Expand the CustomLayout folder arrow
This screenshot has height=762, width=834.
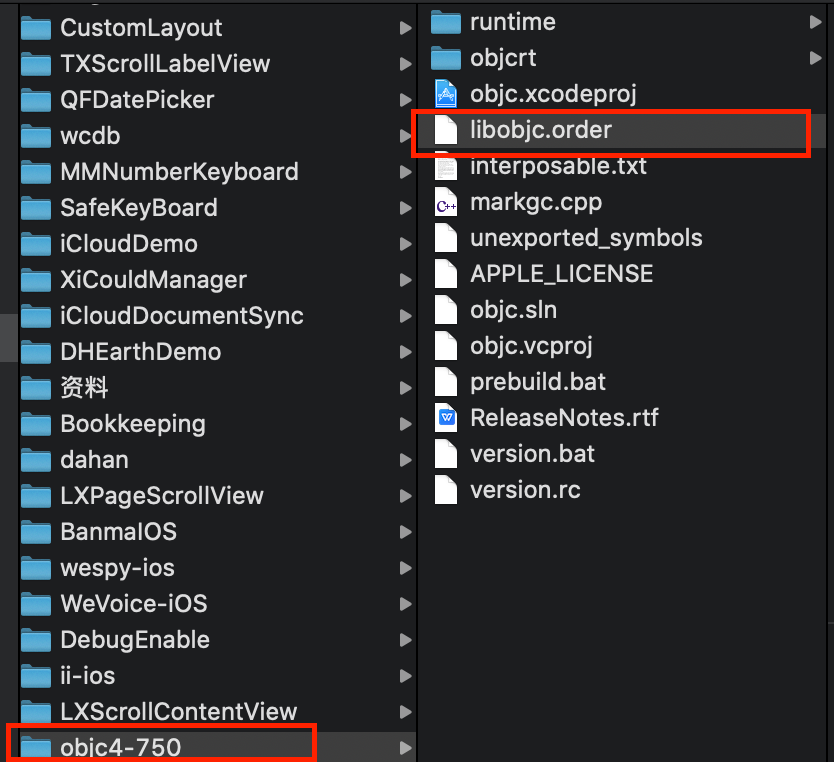pos(406,28)
